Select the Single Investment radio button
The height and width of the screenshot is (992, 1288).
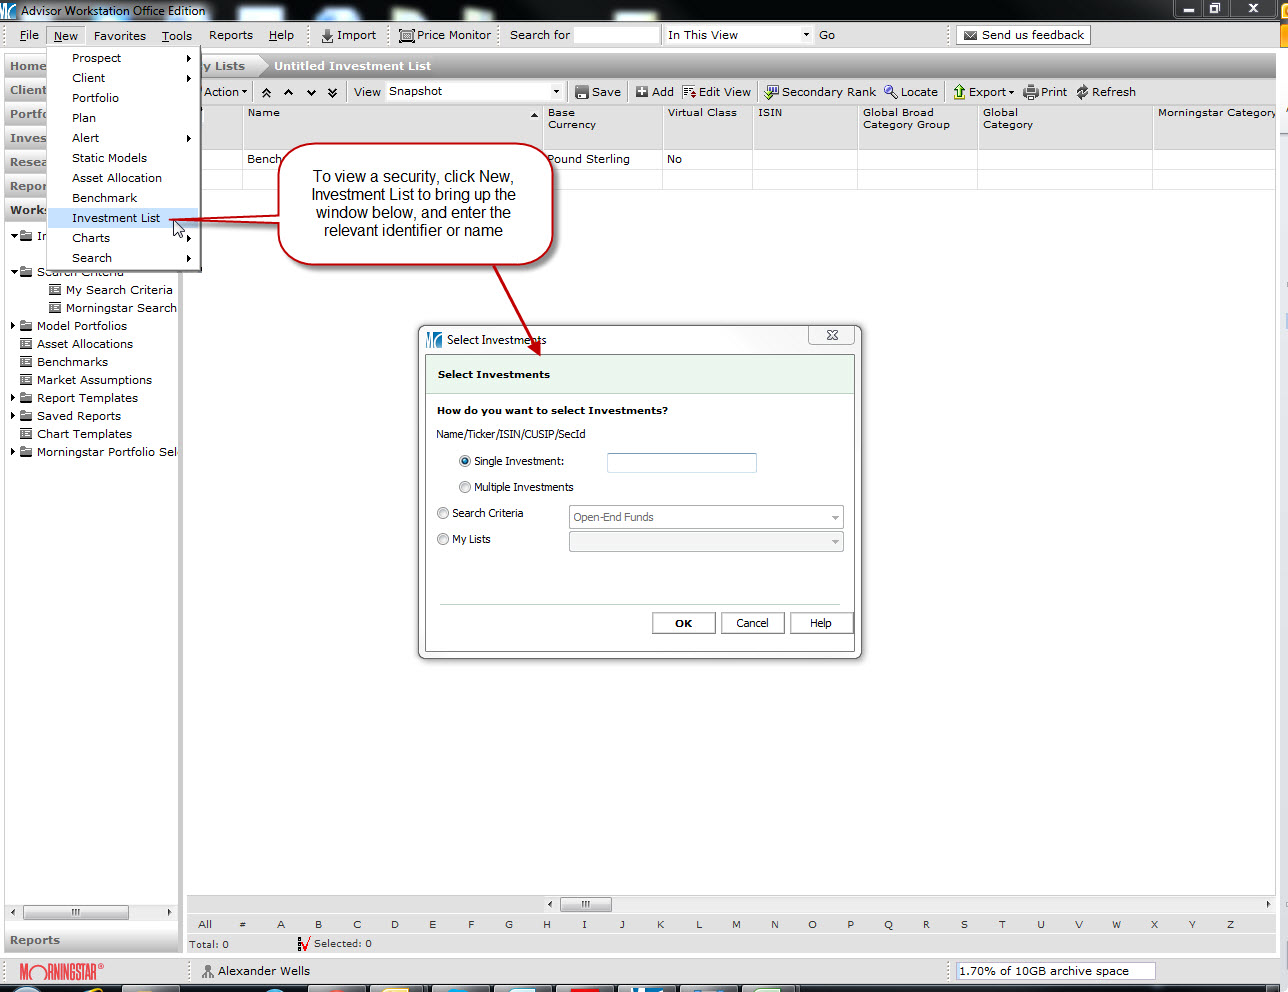tap(465, 462)
